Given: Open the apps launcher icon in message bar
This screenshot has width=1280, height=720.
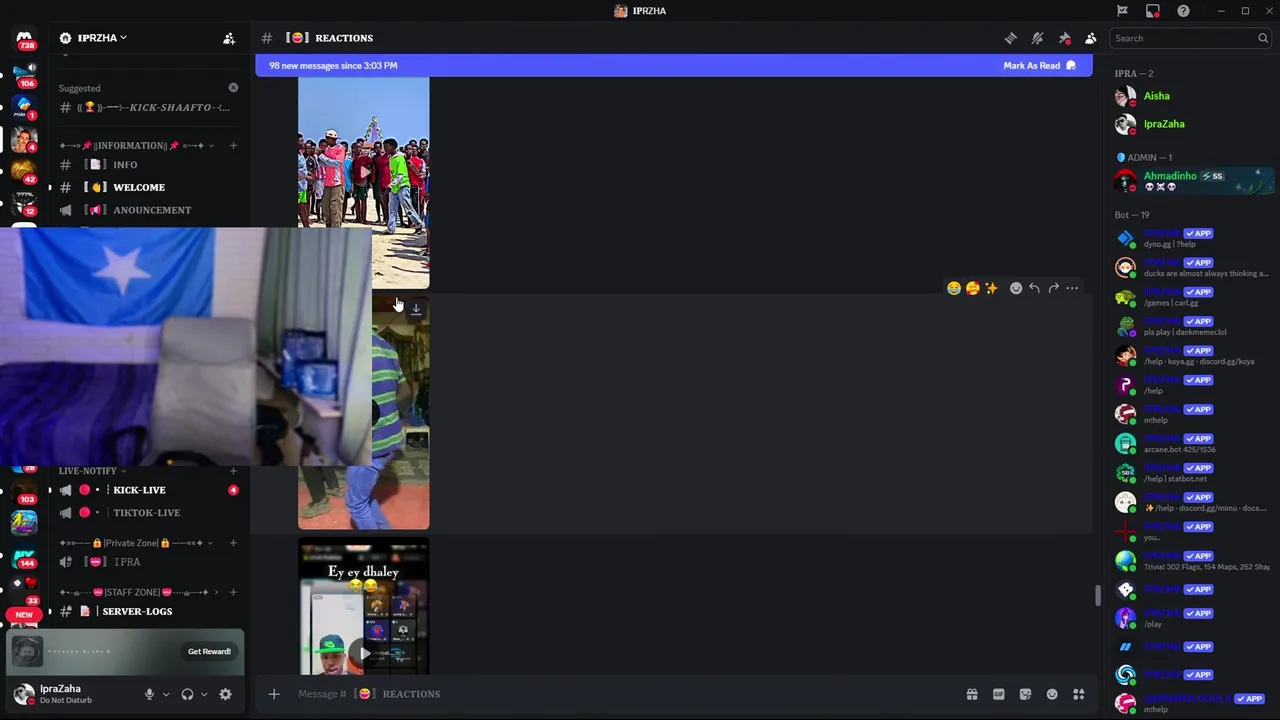Looking at the screenshot, I should 1079,694.
